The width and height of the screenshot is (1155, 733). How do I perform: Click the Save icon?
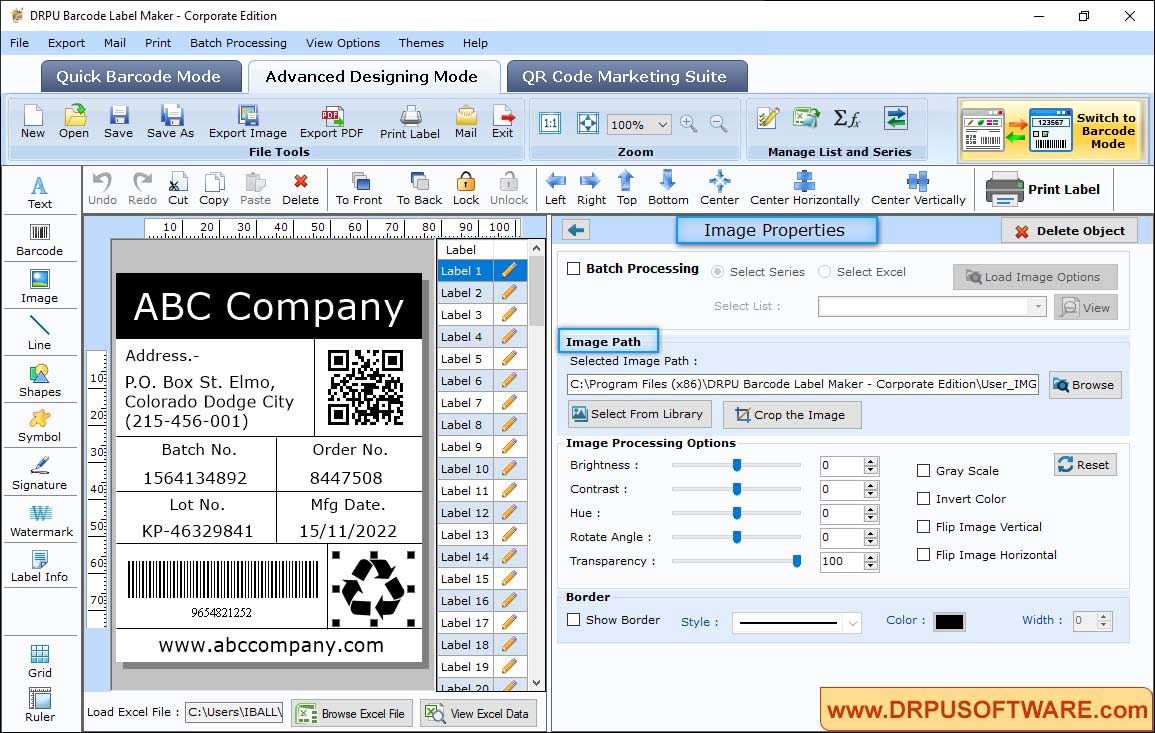click(x=119, y=122)
